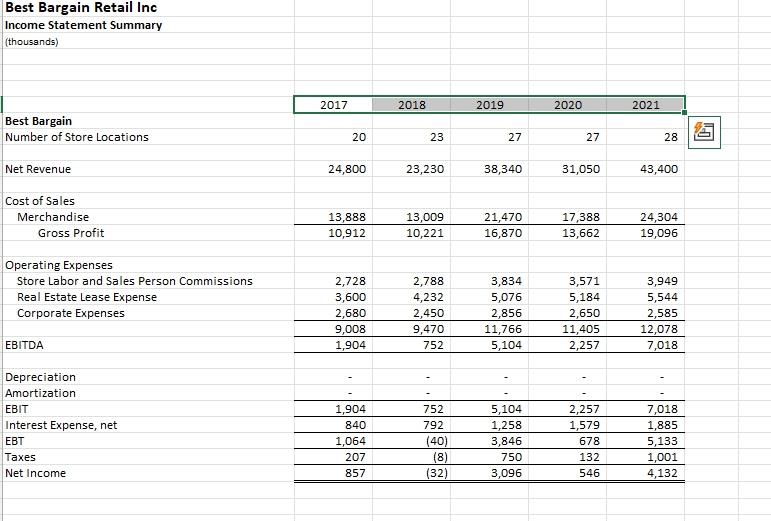The height and width of the screenshot is (521, 771).
Task: Click the Best Bargain Retail Inc title
Action: (81, 8)
